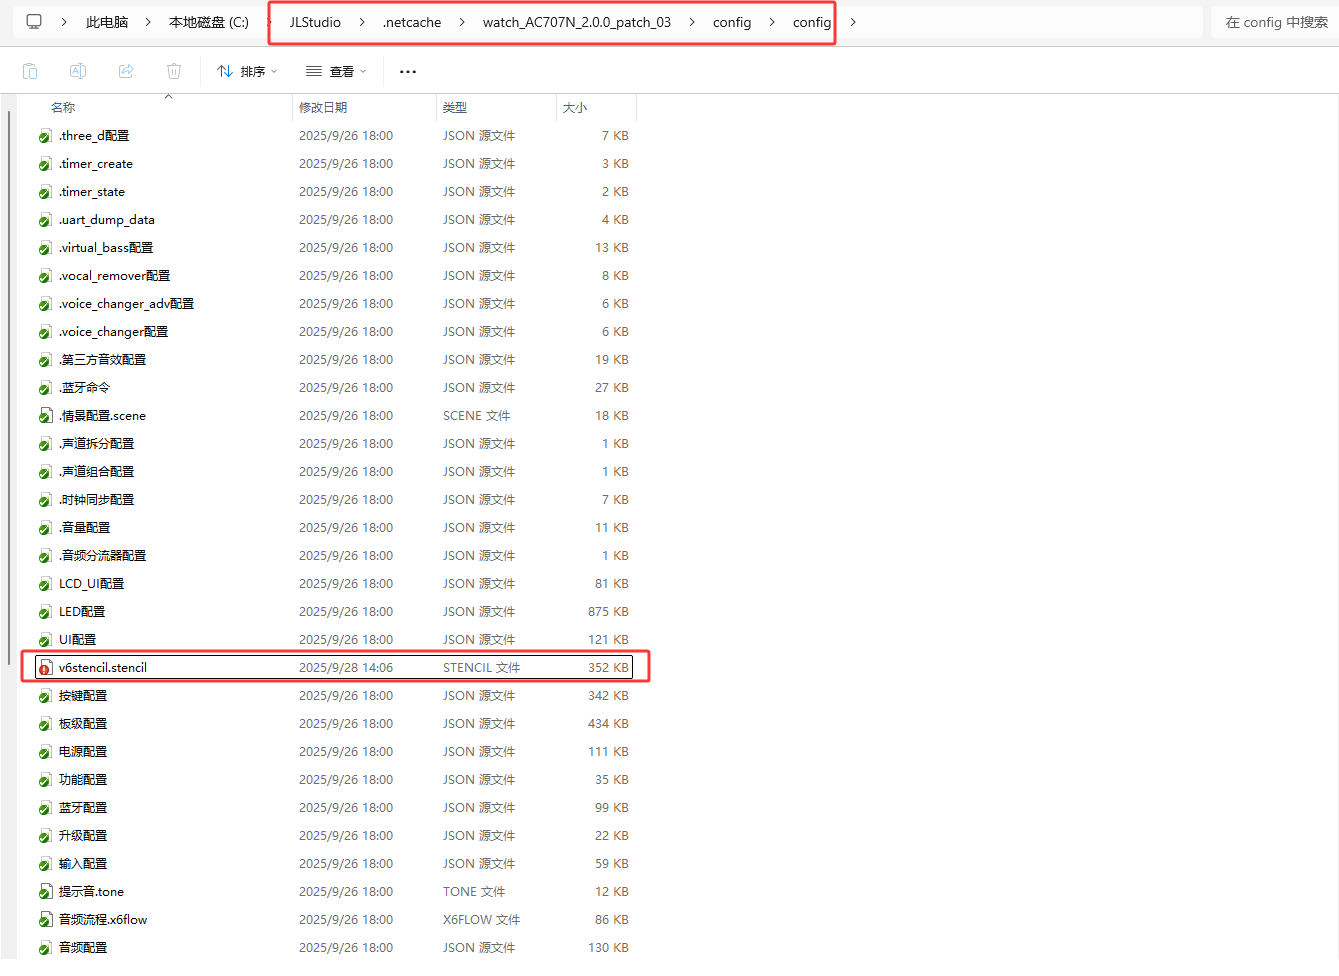
Task: Select the file named .第三方音效配置
Action: [102, 360]
